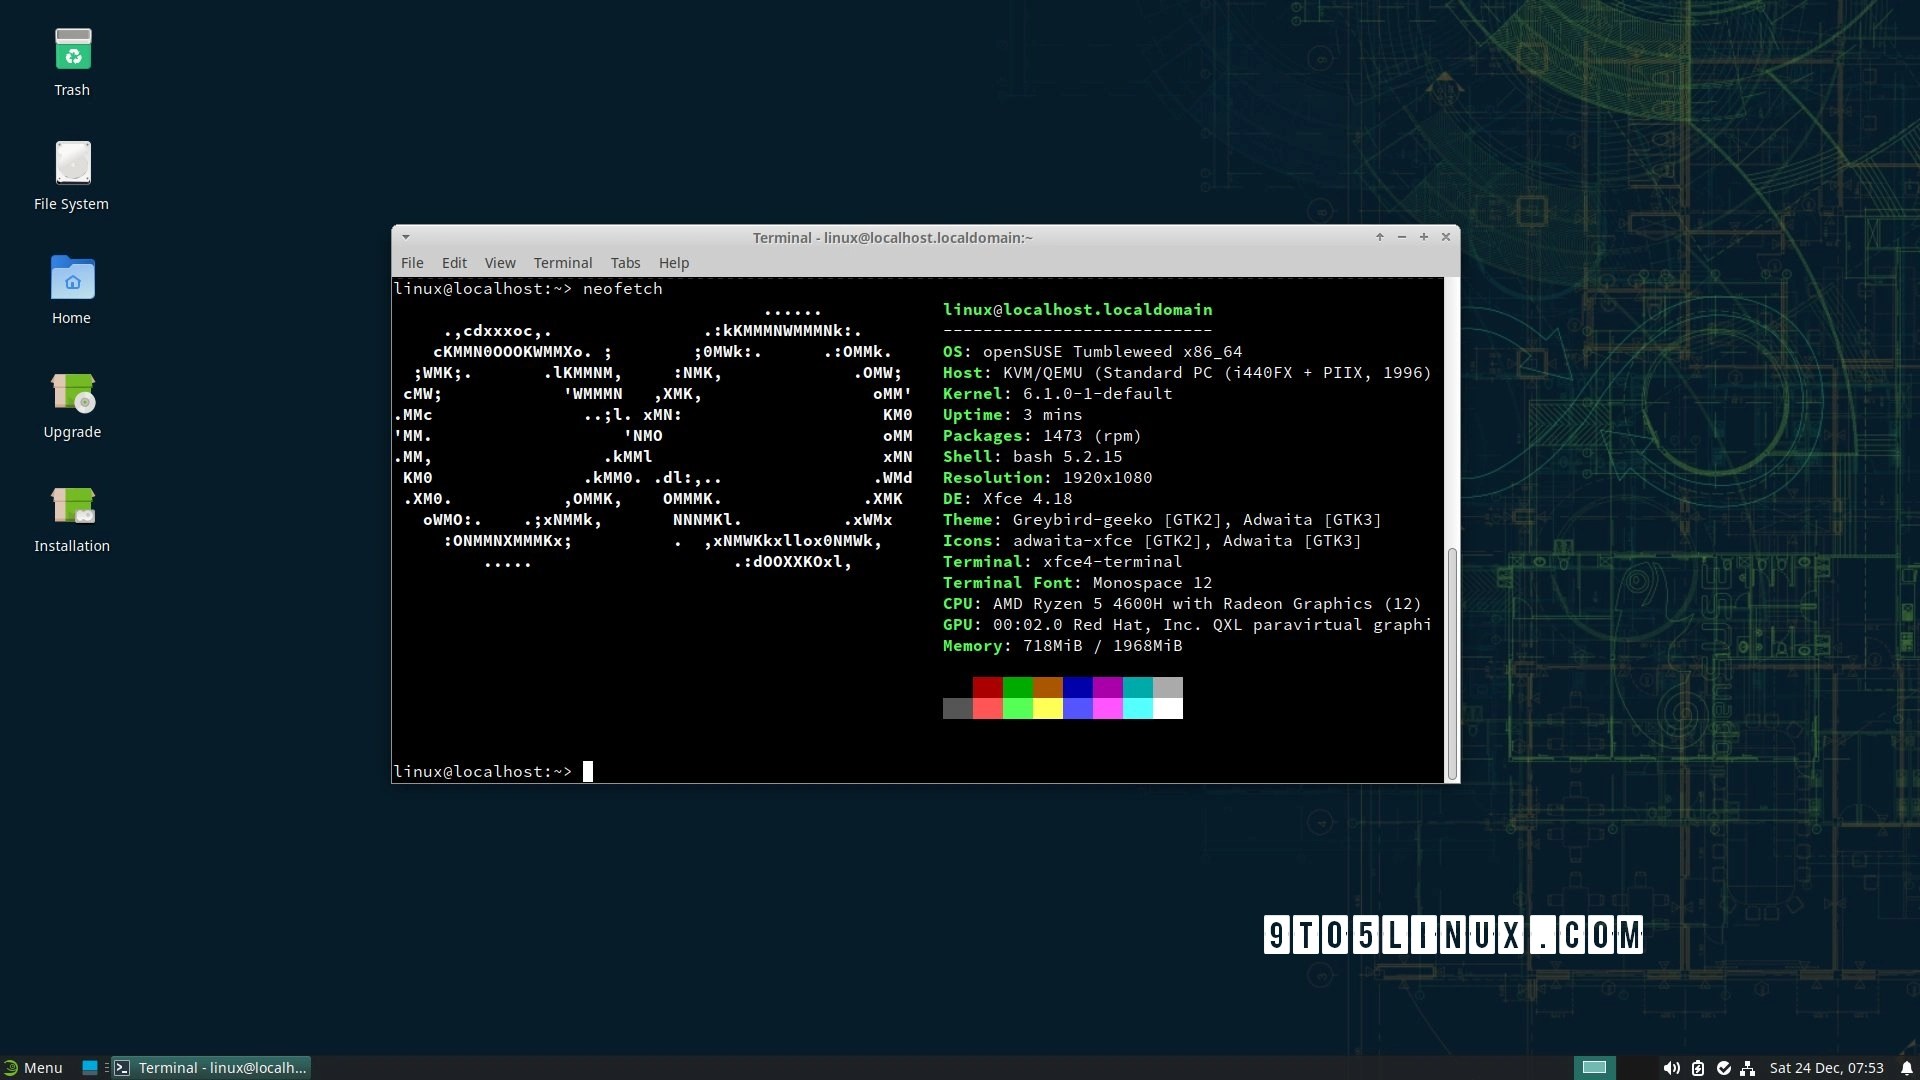
Task: Open the notification bell icon
Action: (1907, 1068)
